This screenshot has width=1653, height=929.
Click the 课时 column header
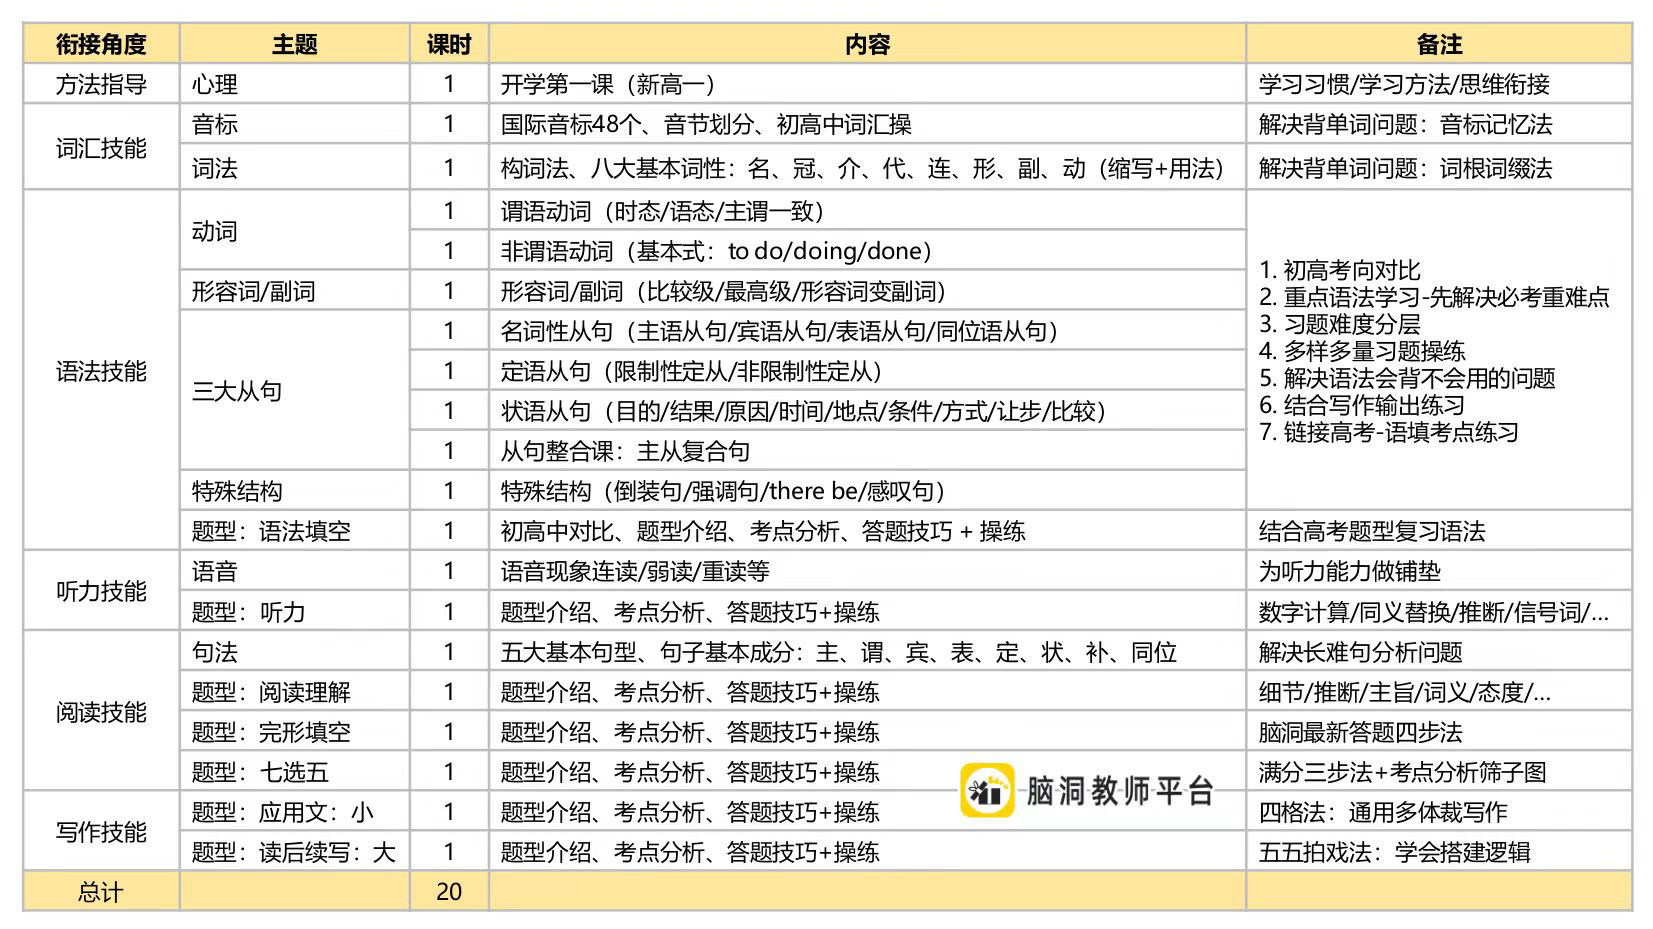tap(449, 44)
